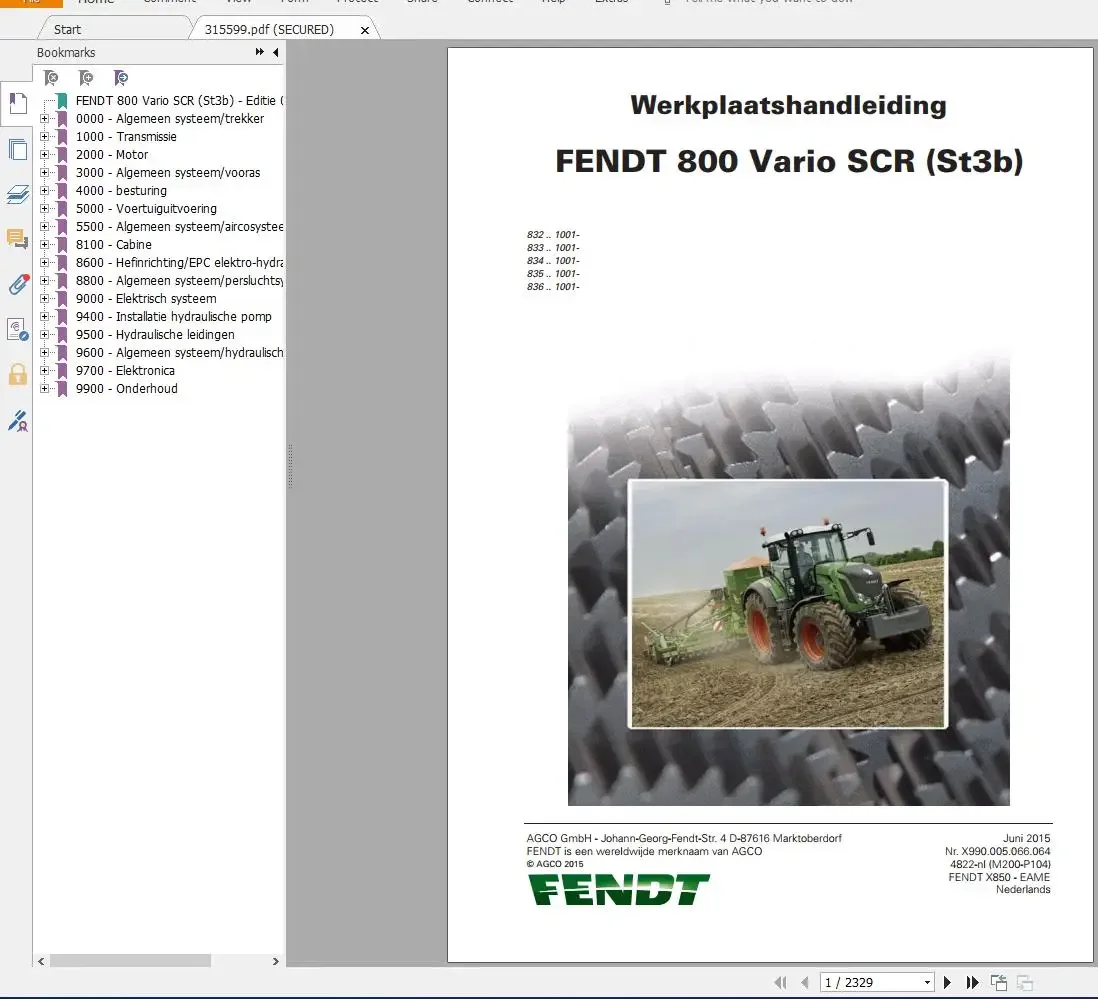The image size is (1098, 999).
Task: Open the Layers panel icon
Action: coord(18,195)
